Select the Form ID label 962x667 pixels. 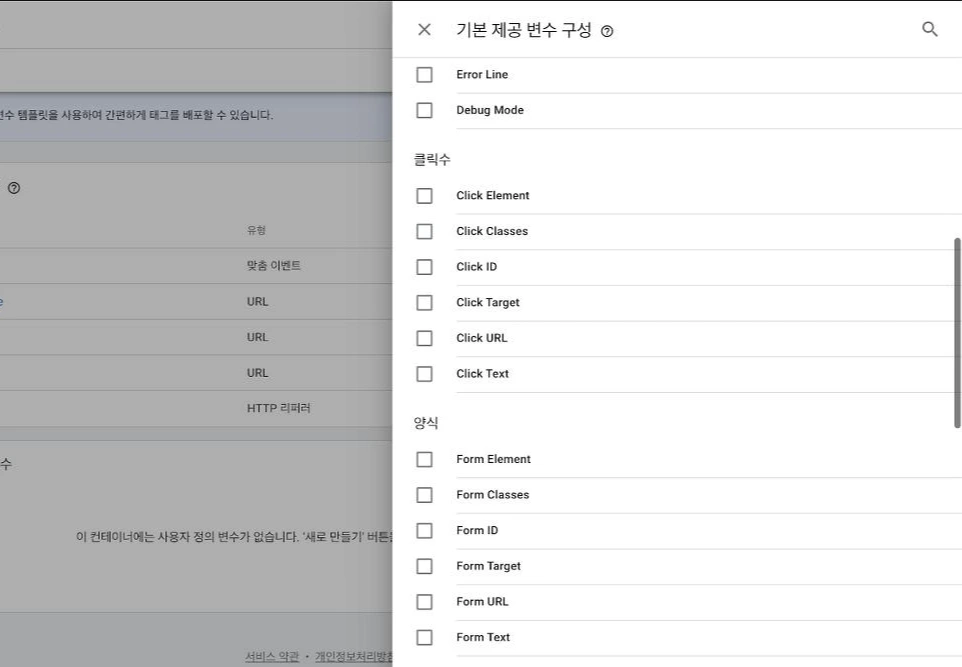tap(477, 530)
